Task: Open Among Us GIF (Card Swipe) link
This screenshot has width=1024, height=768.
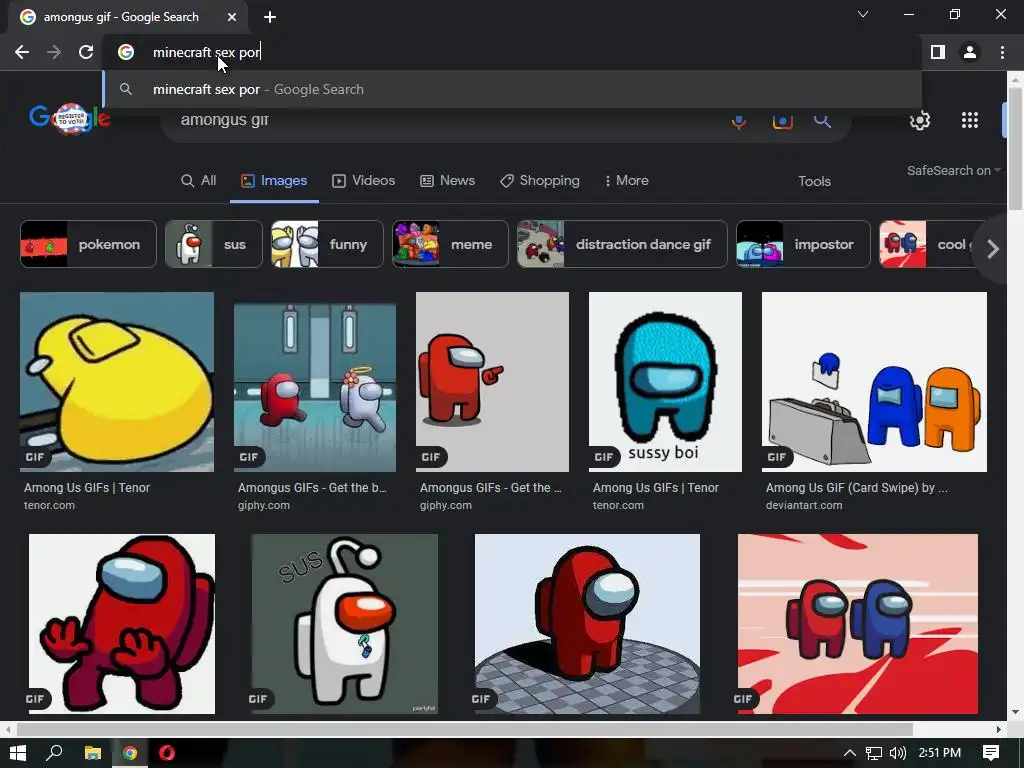Action: click(856, 488)
